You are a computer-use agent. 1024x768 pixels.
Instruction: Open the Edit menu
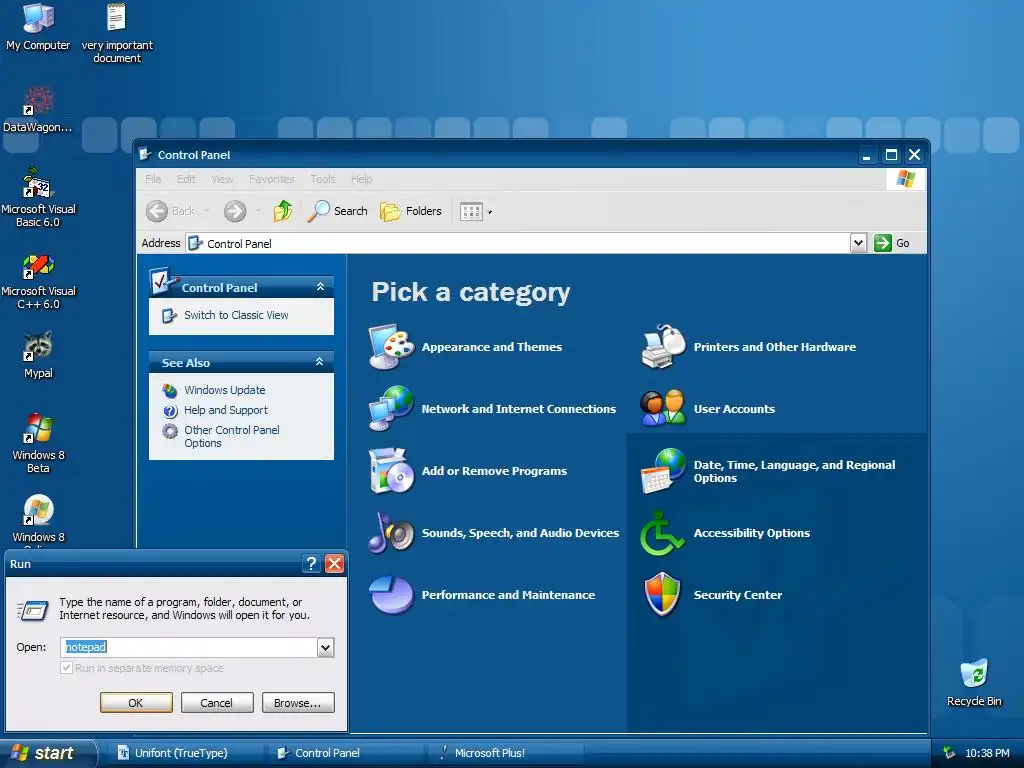point(186,179)
